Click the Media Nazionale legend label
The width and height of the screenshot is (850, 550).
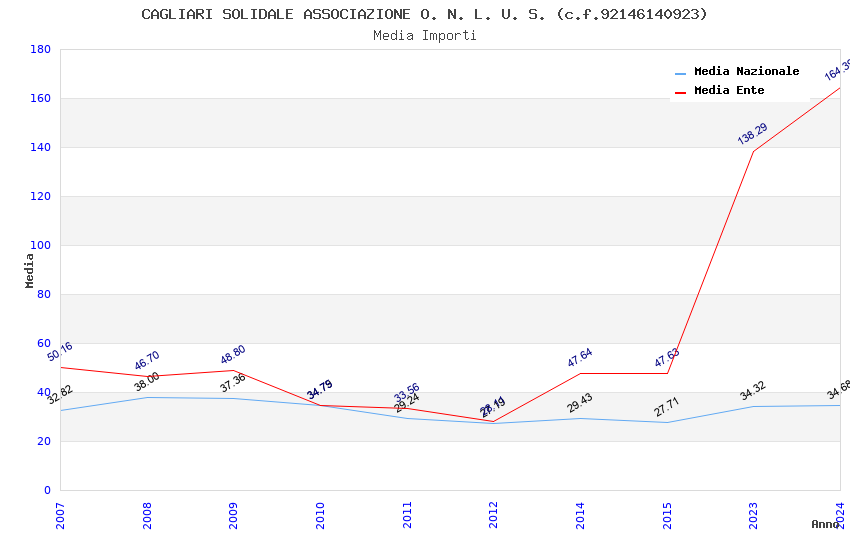[x=746, y=71]
